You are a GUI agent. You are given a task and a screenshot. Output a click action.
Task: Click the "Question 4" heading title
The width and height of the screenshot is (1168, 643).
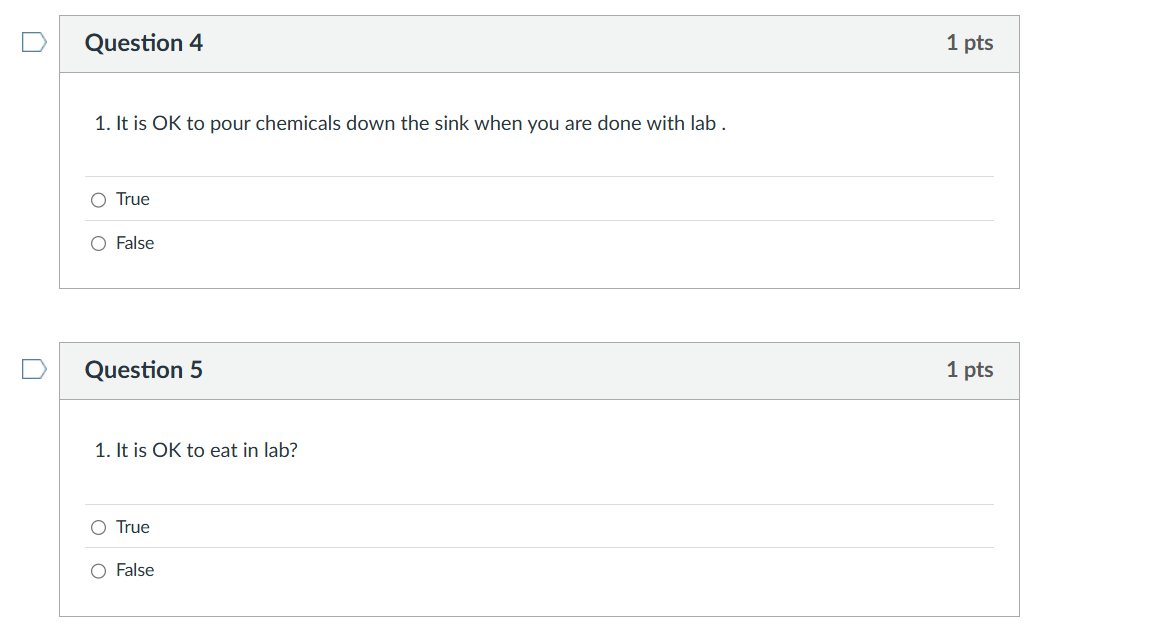pos(144,43)
